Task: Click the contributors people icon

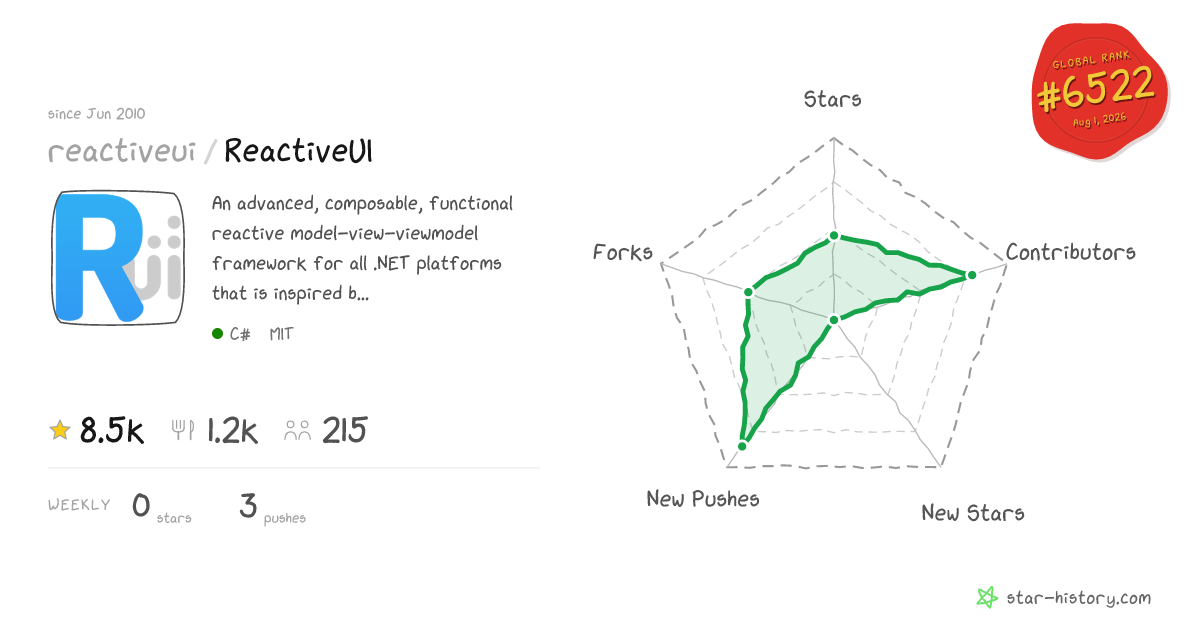Action: pos(298,431)
